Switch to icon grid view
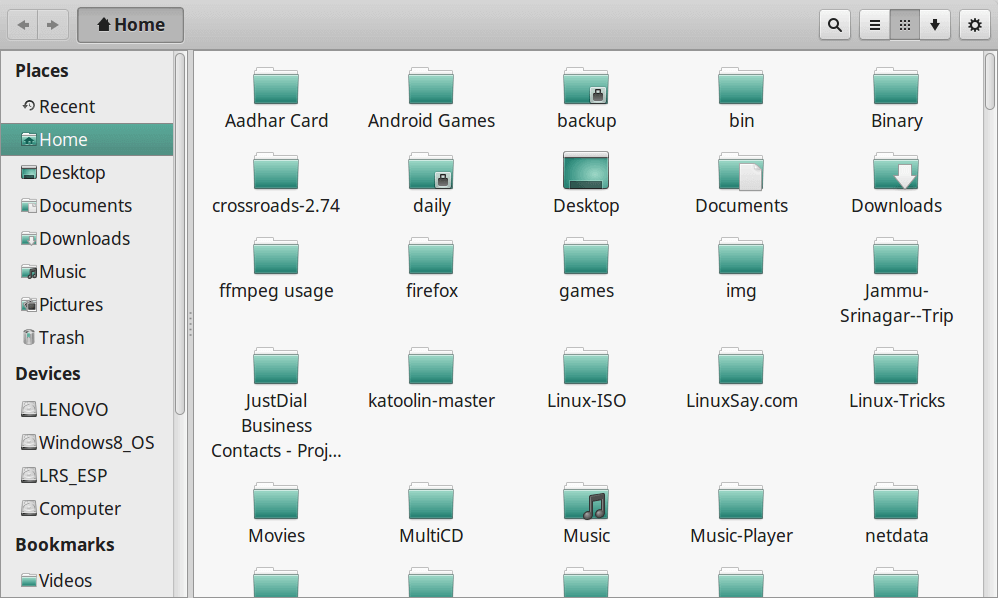This screenshot has height=598, width=998. pos(904,25)
